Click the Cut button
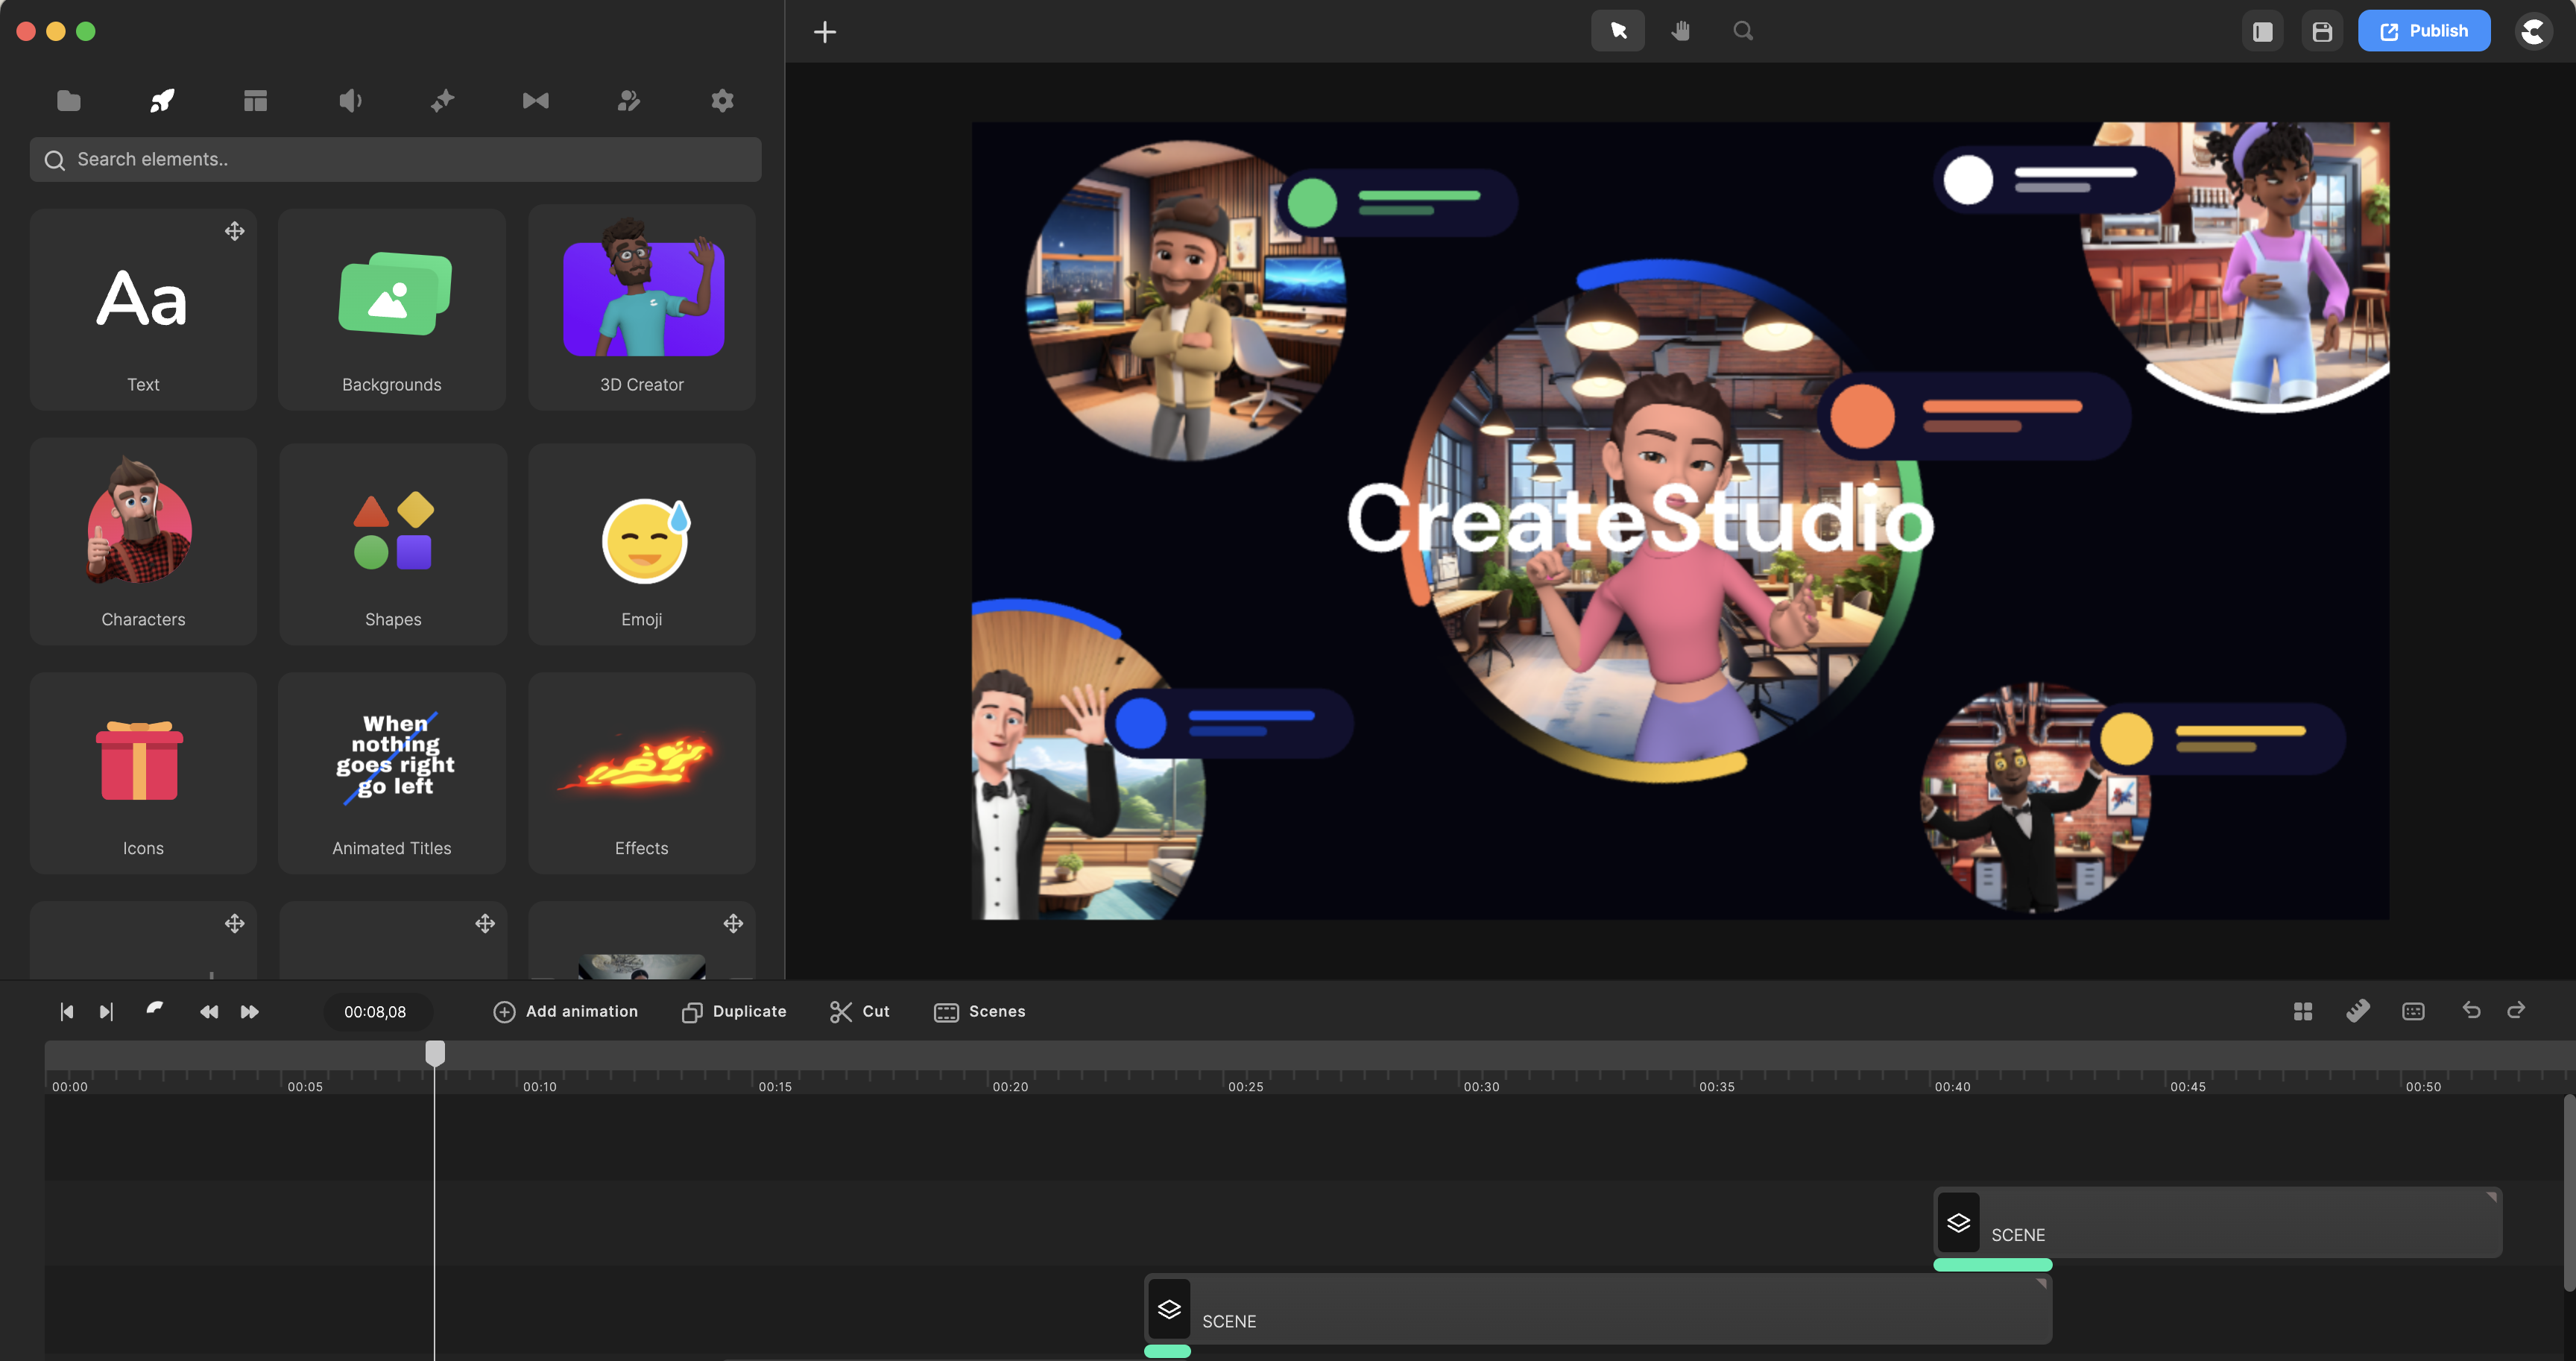 pyautogui.click(x=860, y=1012)
